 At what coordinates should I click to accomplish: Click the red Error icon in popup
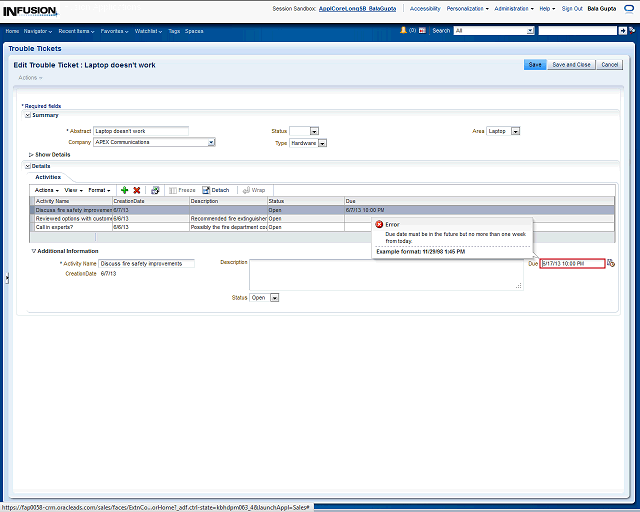(x=379, y=224)
